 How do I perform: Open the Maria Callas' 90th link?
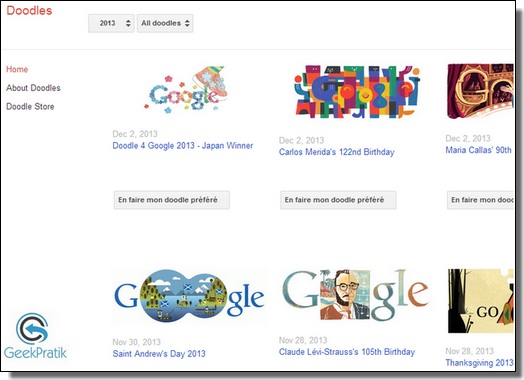(479, 150)
